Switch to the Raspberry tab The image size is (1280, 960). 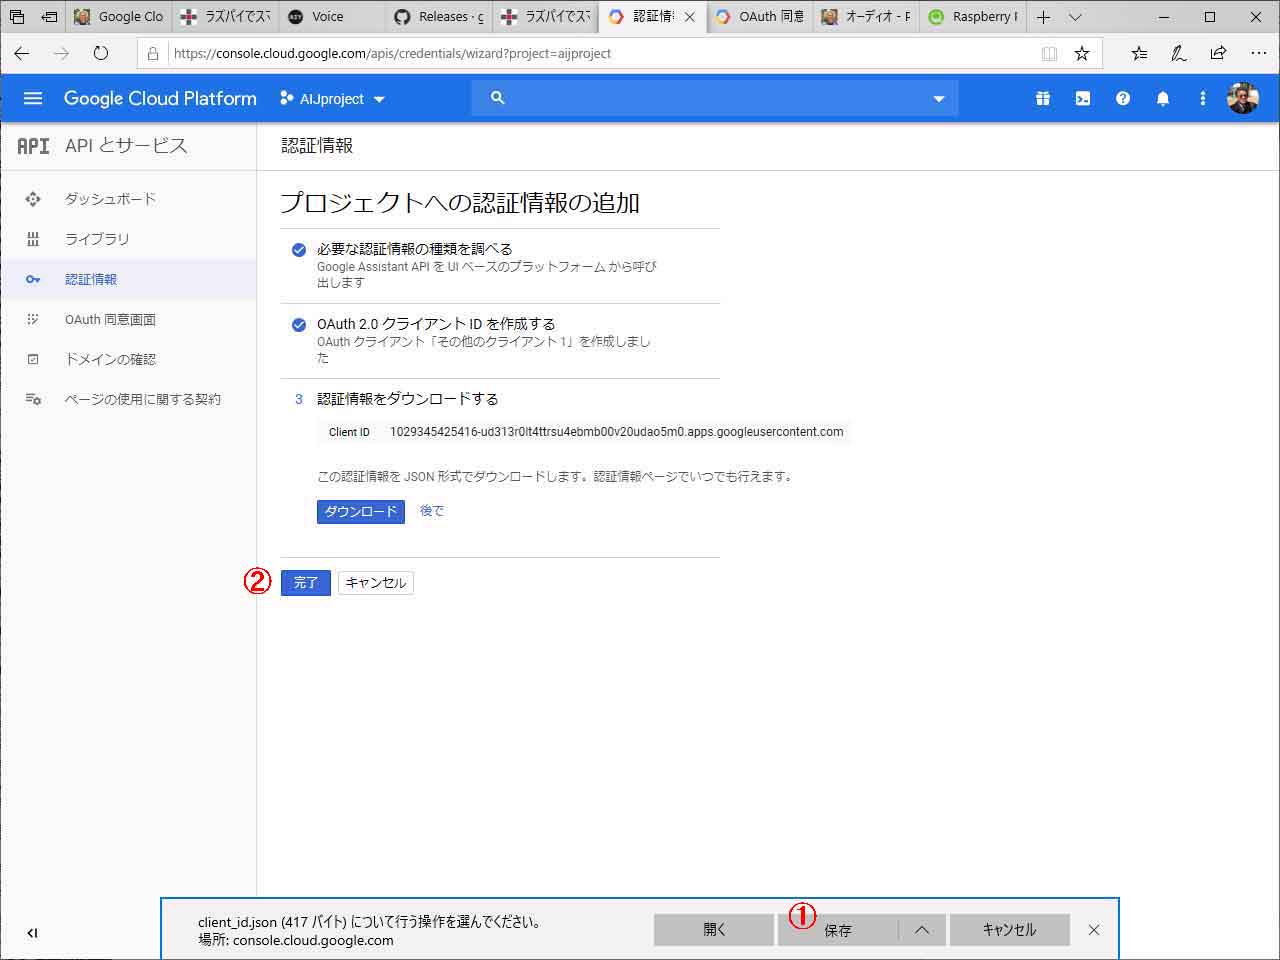[x=973, y=17]
